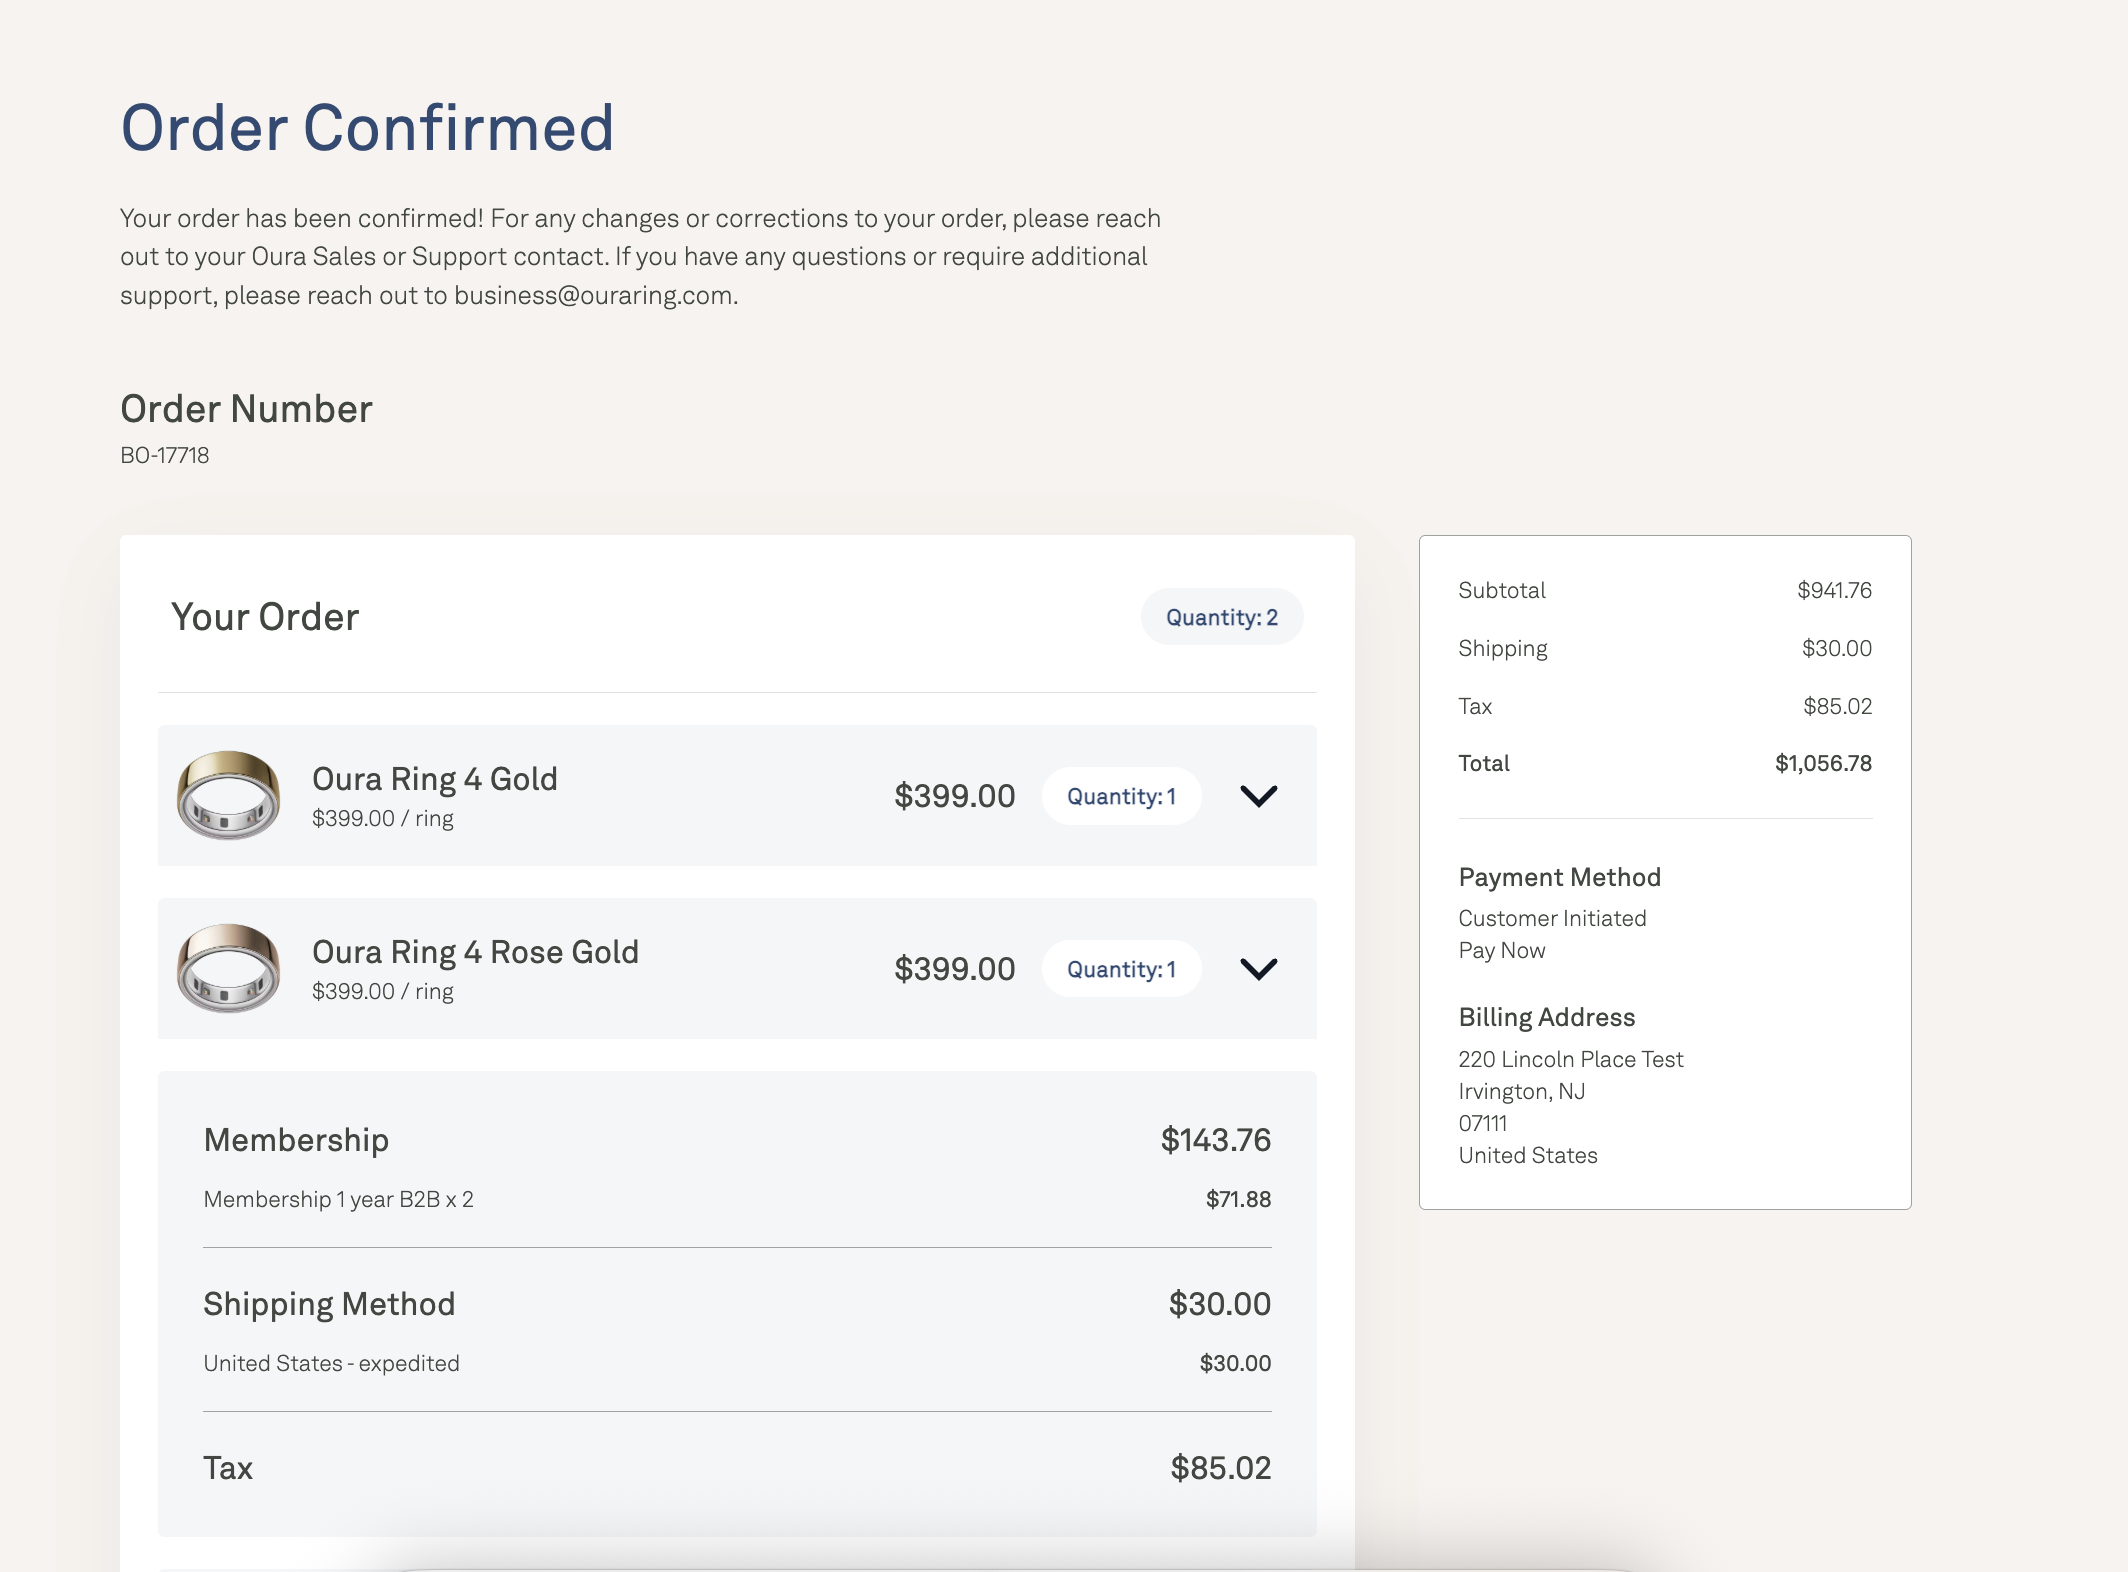Click the United States - expedited shipping line
The width and height of the screenshot is (2128, 1572).
point(331,1363)
